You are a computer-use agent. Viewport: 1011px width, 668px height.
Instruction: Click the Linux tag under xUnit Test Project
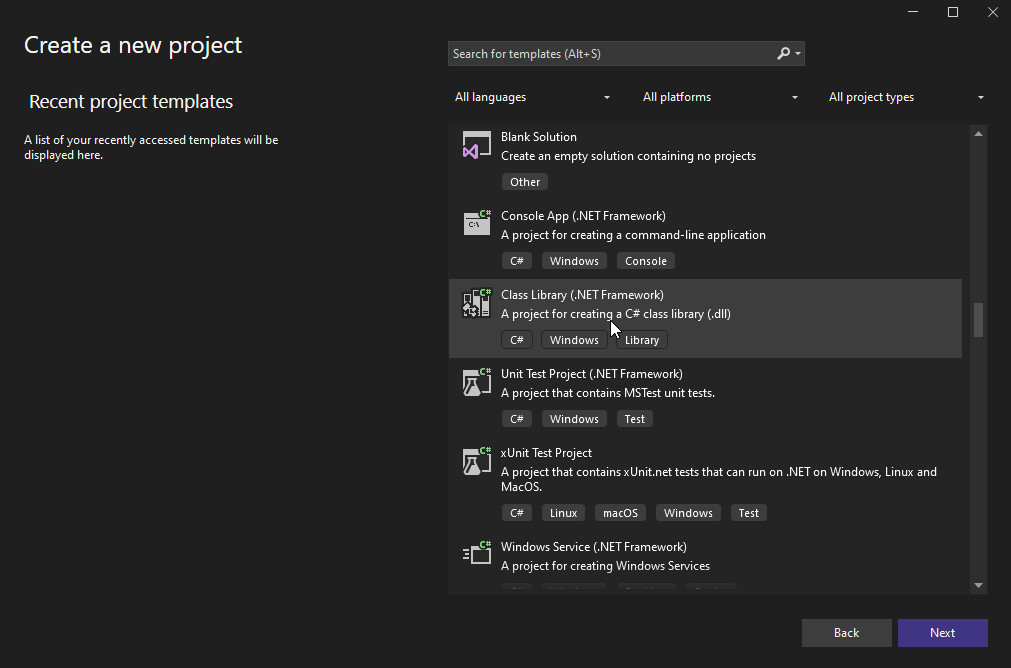[563, 513]
